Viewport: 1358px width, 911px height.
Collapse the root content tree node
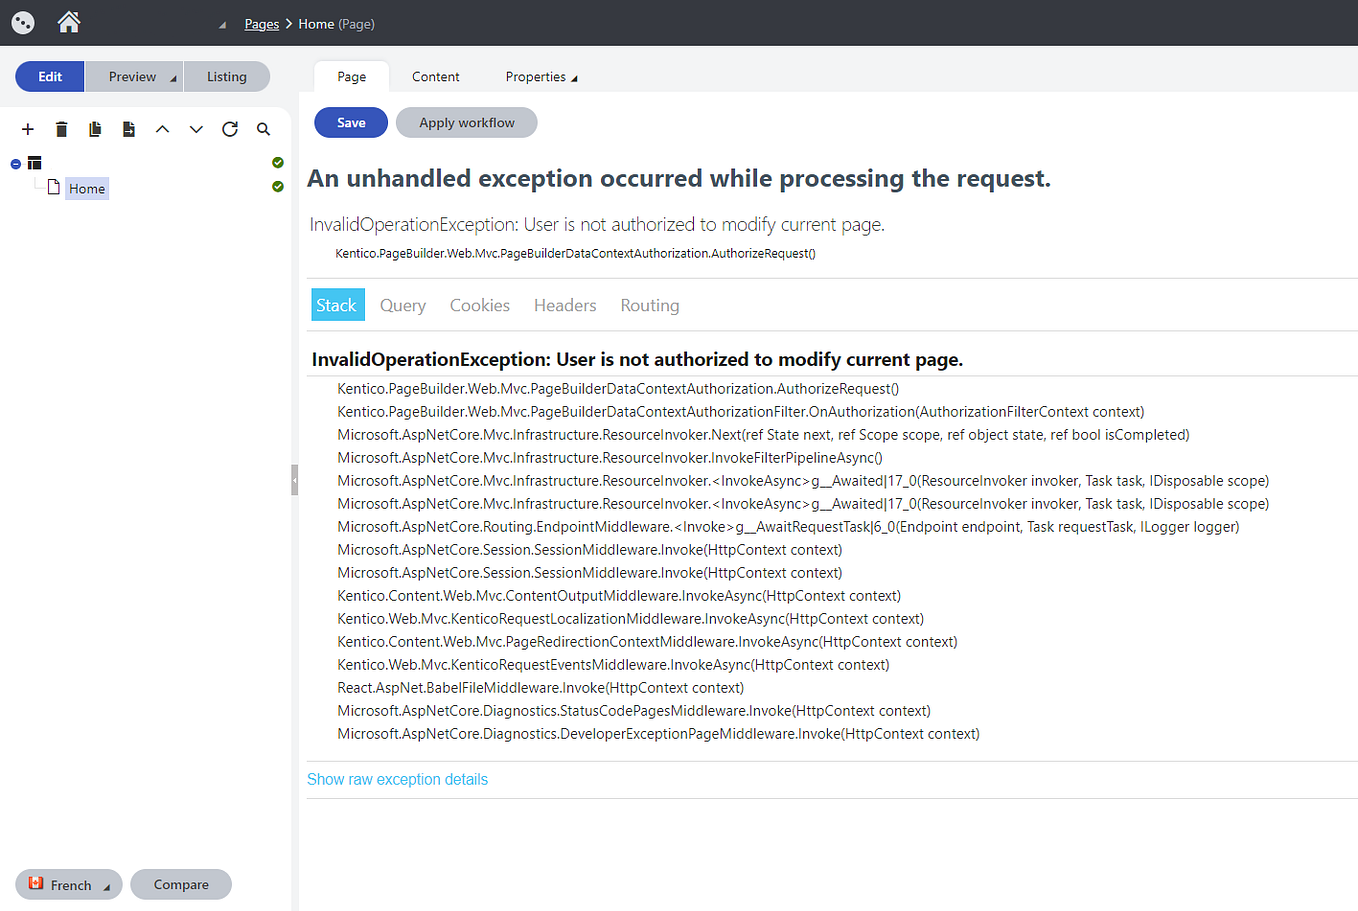(15, 162)
